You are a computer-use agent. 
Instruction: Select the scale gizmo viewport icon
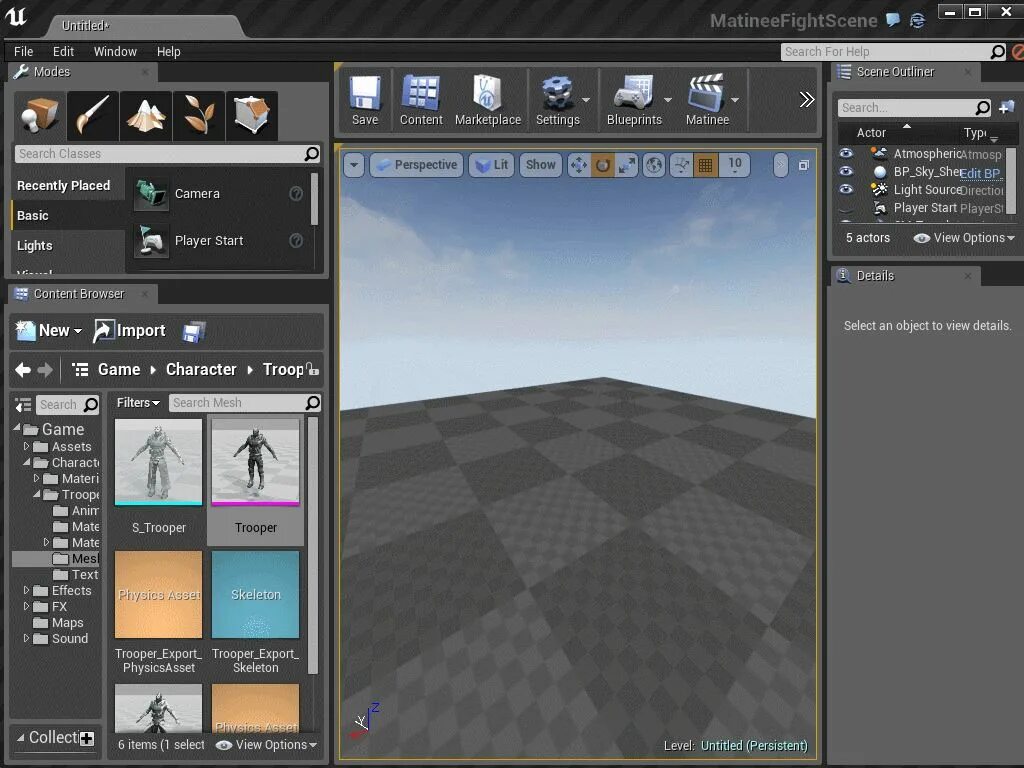(626, 165)
